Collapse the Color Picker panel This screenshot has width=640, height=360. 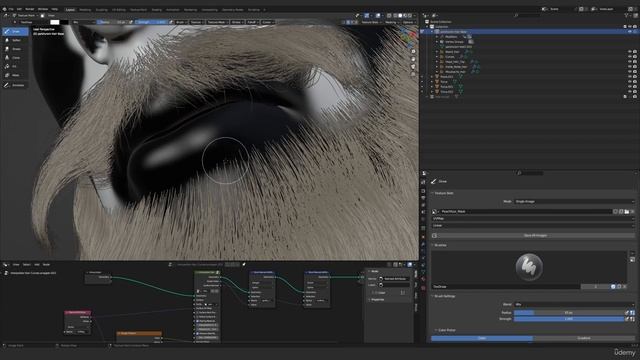(446, 330)
